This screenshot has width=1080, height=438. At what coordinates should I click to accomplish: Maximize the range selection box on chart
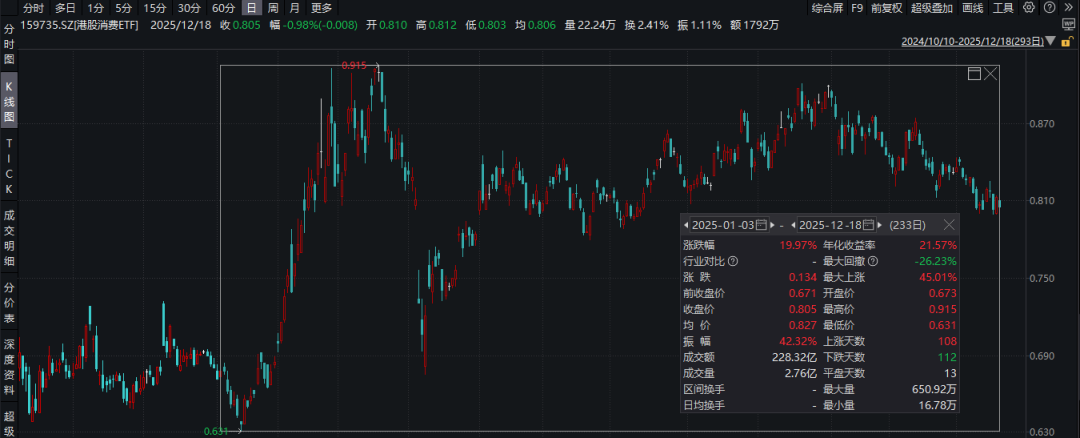point(974,74)
